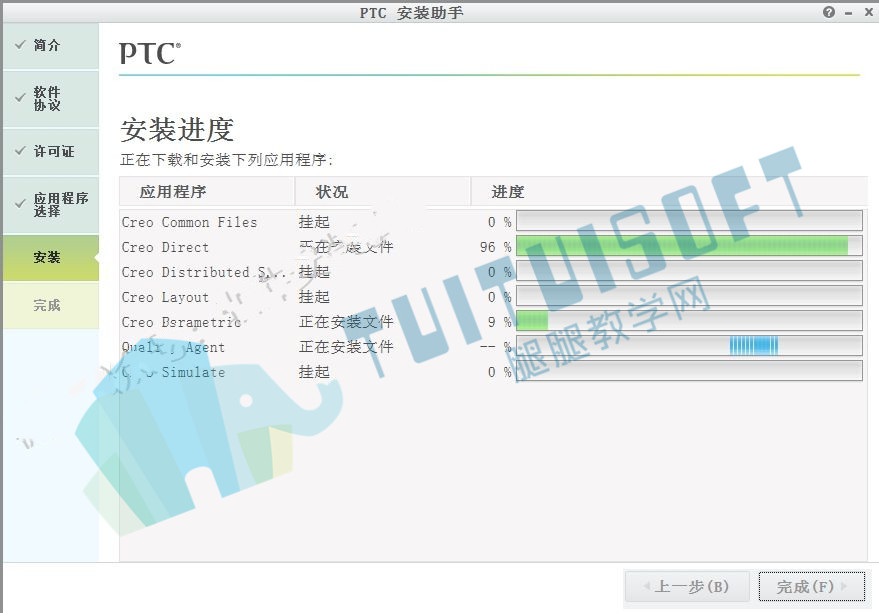
Task: Close the PTC 安装助手 window
Action: pos(866,12)
